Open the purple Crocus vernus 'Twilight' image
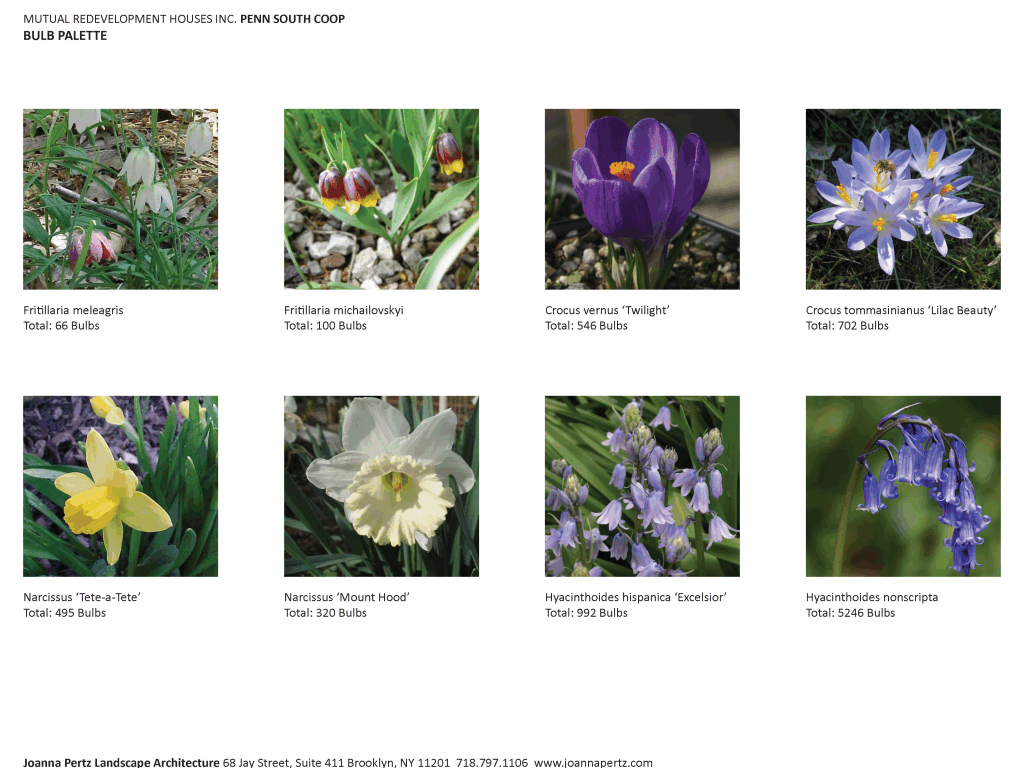The height and width of the screenshot is (768, 1024). click(642, 199)
